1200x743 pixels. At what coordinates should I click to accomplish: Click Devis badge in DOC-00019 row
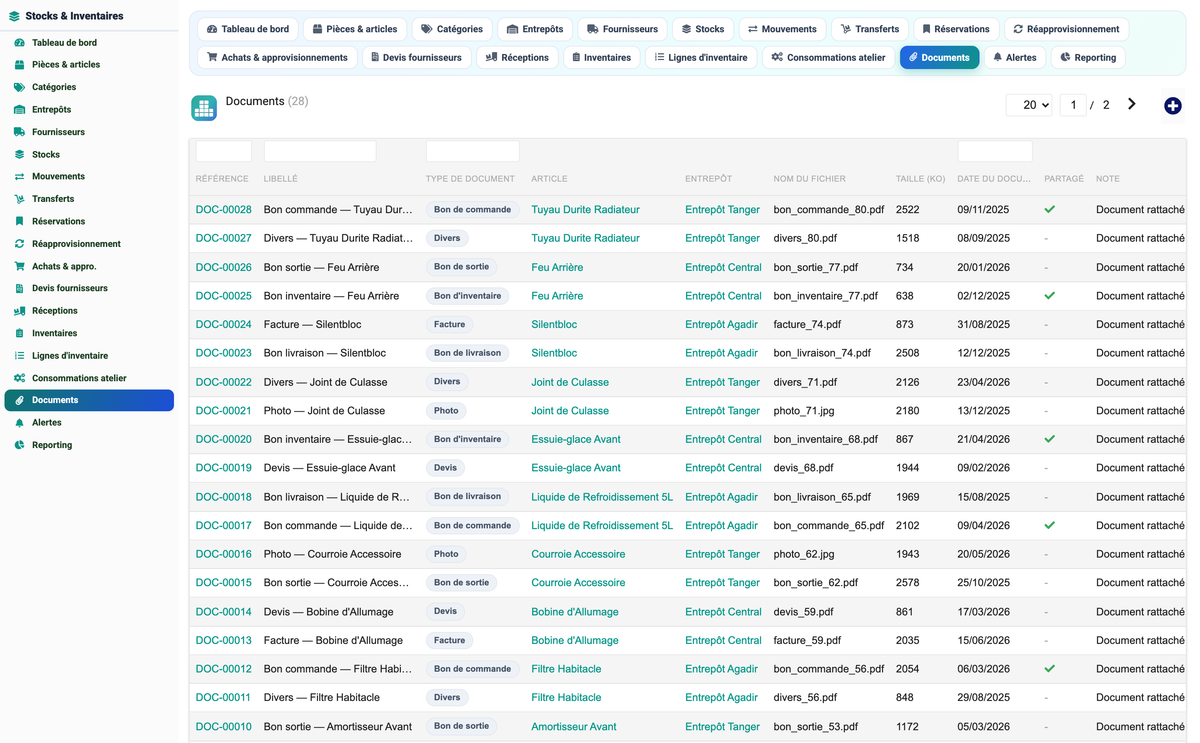446,468
